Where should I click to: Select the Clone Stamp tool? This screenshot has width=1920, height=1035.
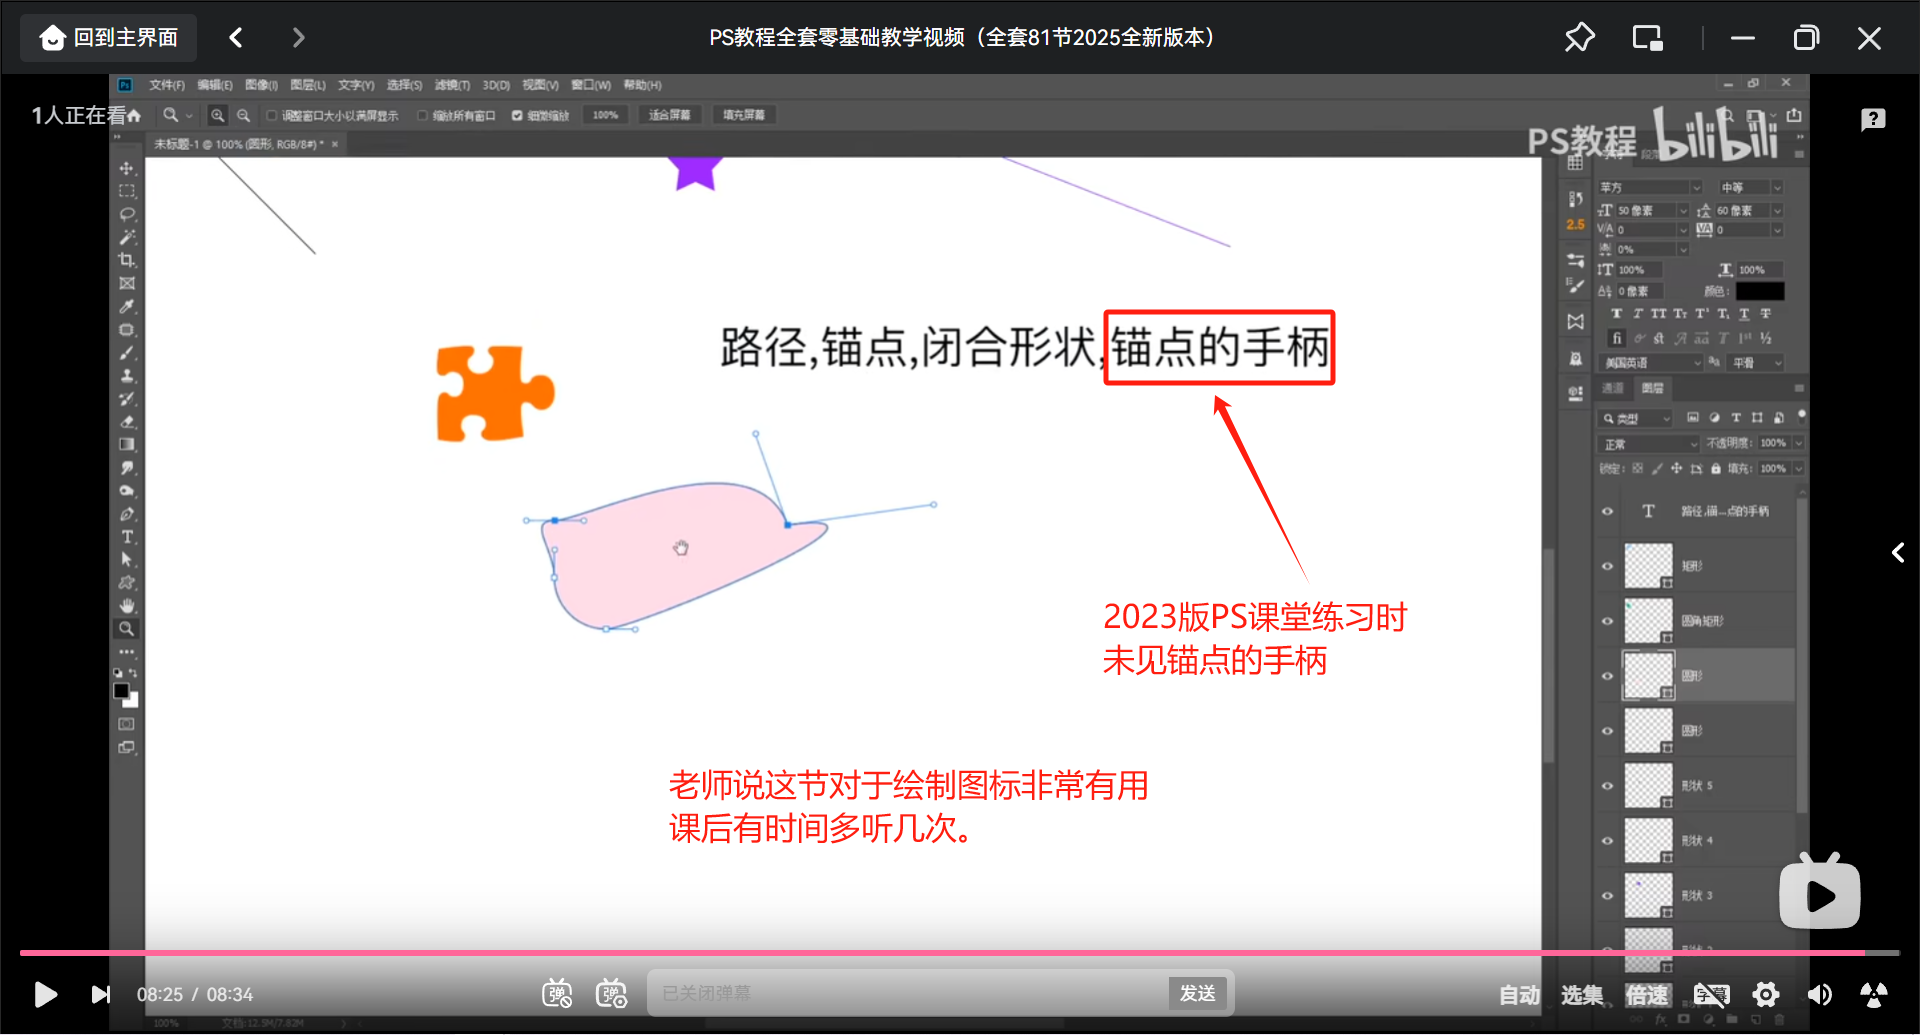(x=127, y=375)
